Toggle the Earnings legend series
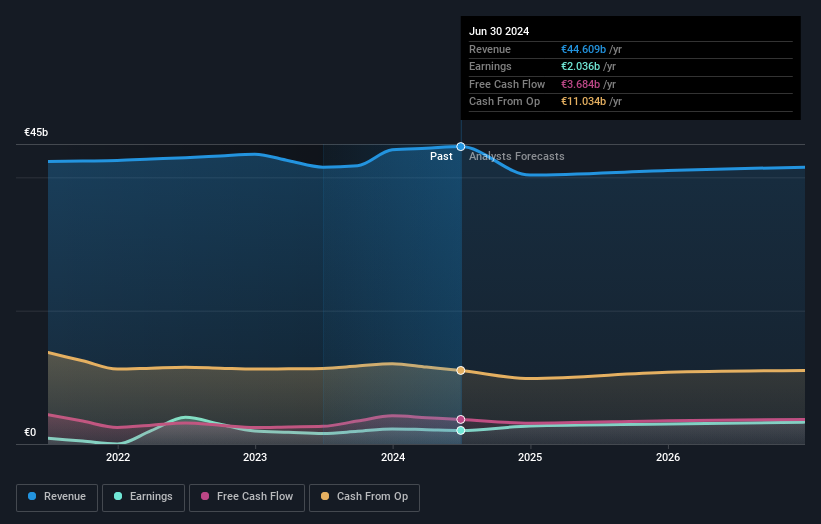The image size is (821, 524). tap(143, 497)
